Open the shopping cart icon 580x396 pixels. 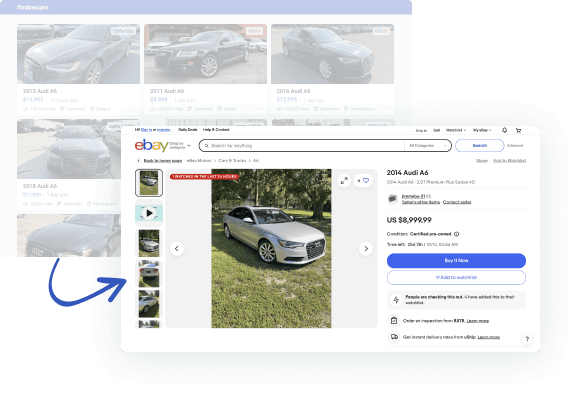[x=518, y=130]
